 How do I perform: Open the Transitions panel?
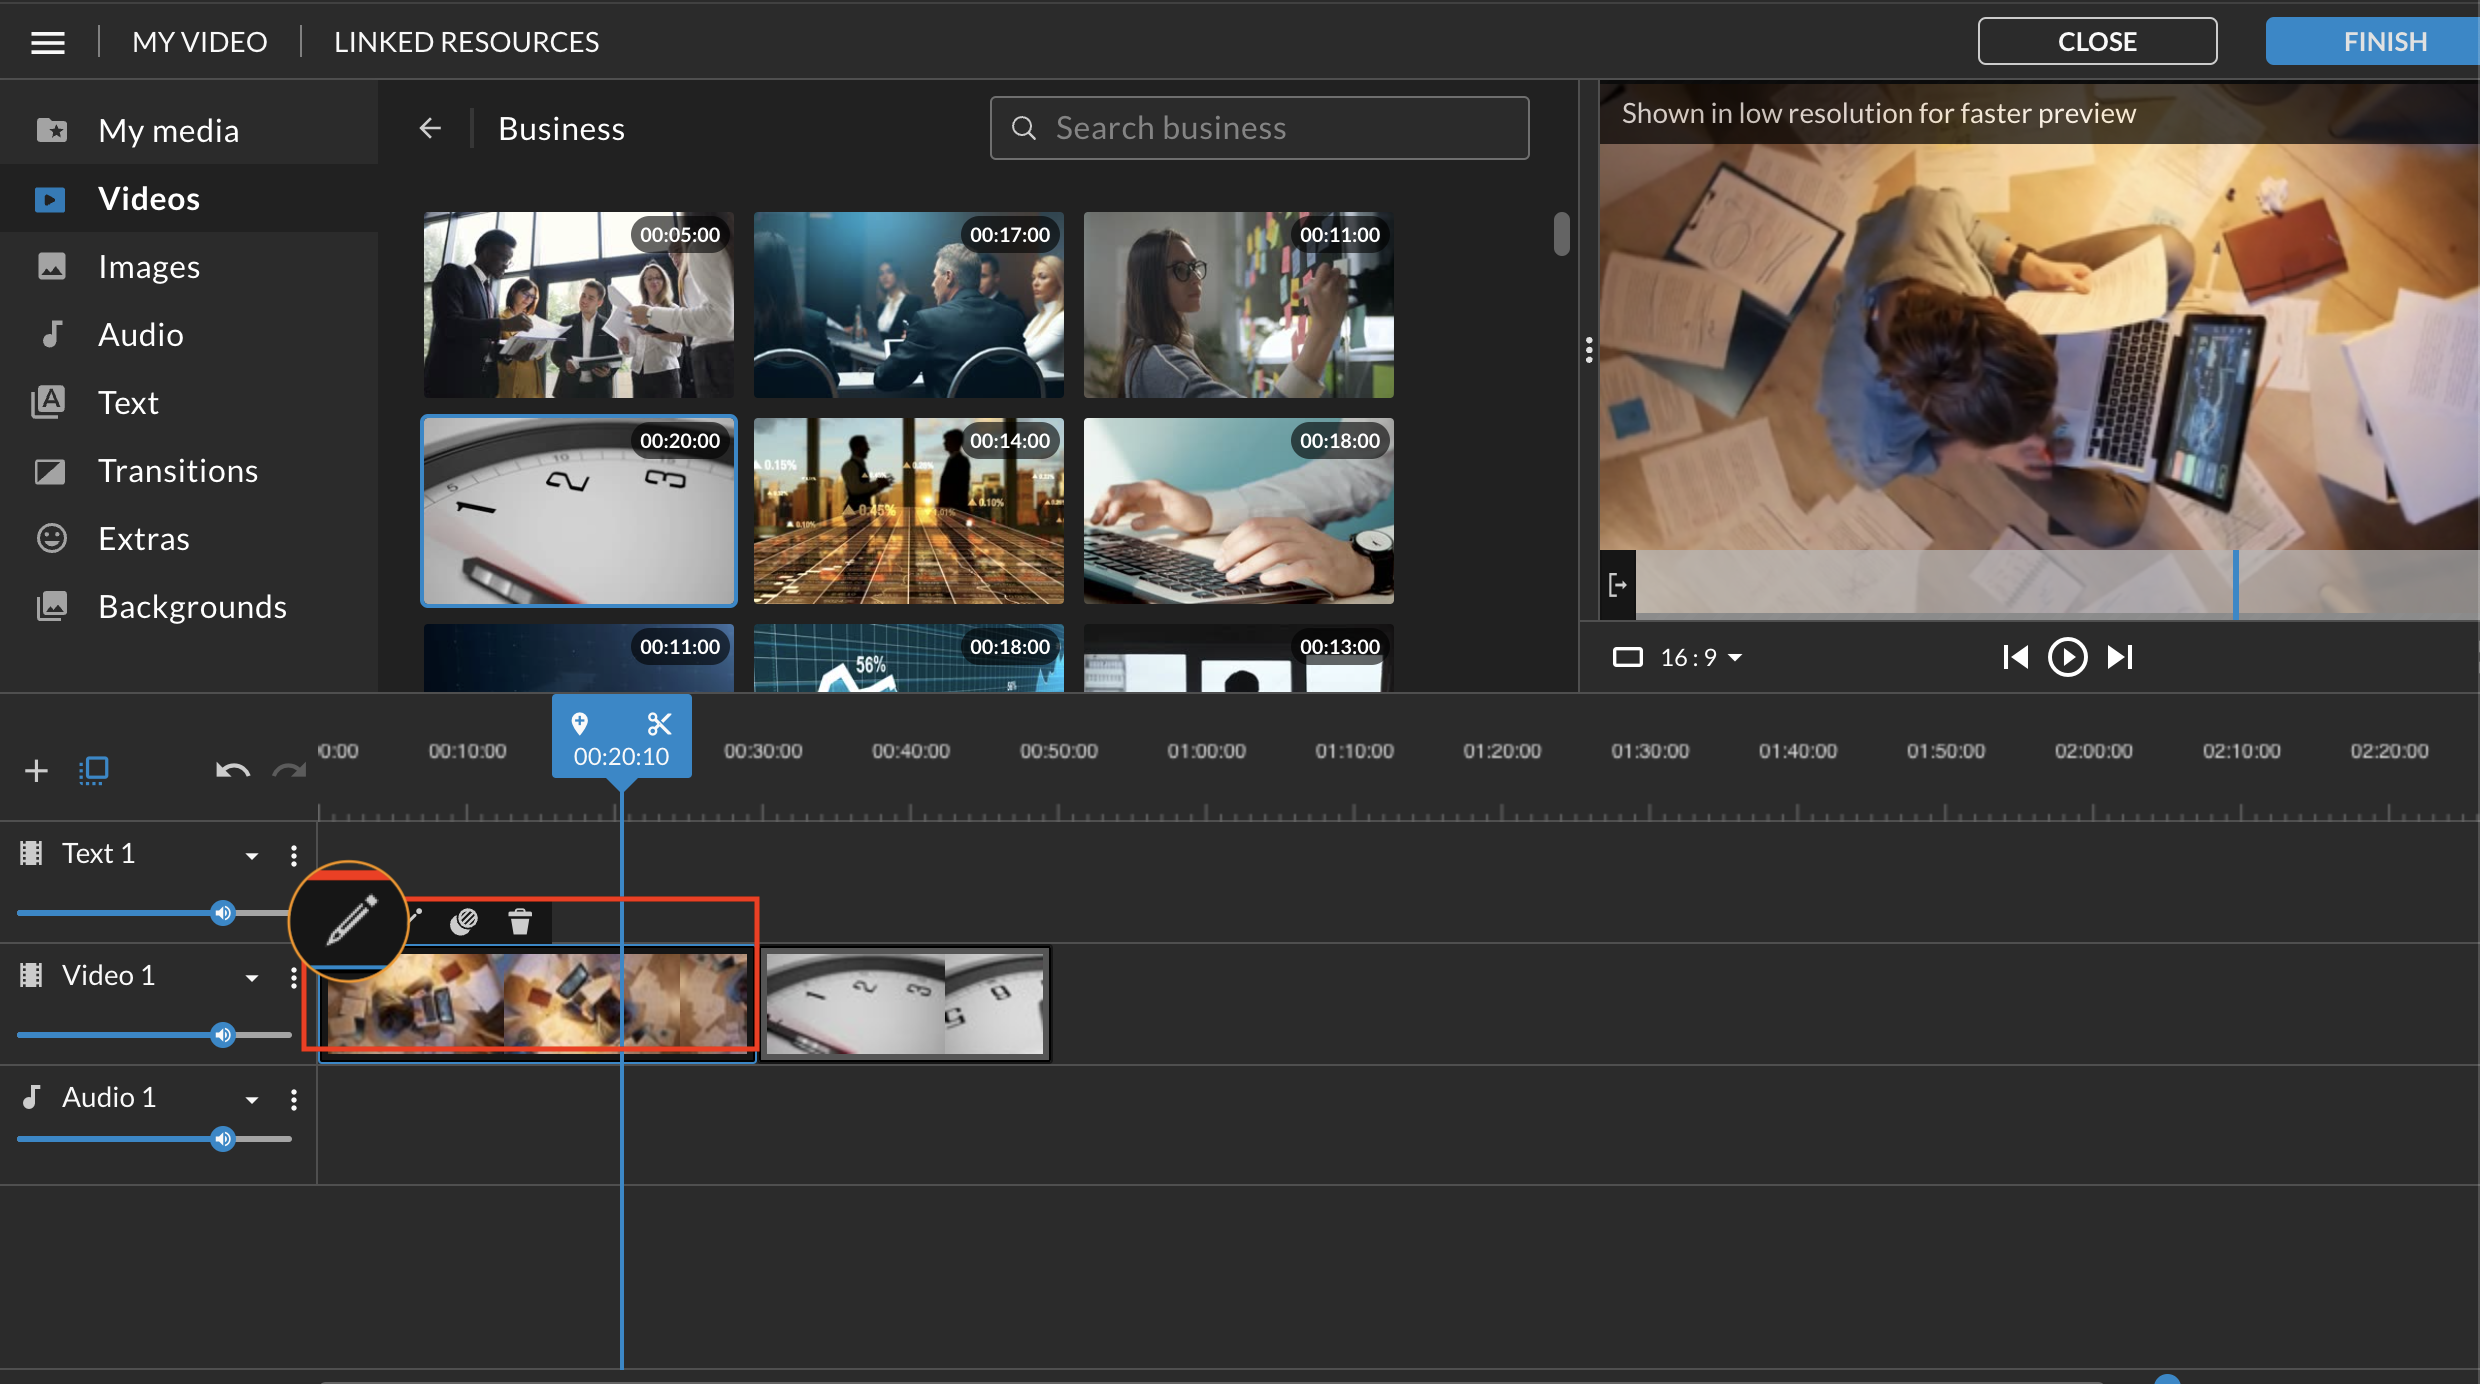(178, 470)
